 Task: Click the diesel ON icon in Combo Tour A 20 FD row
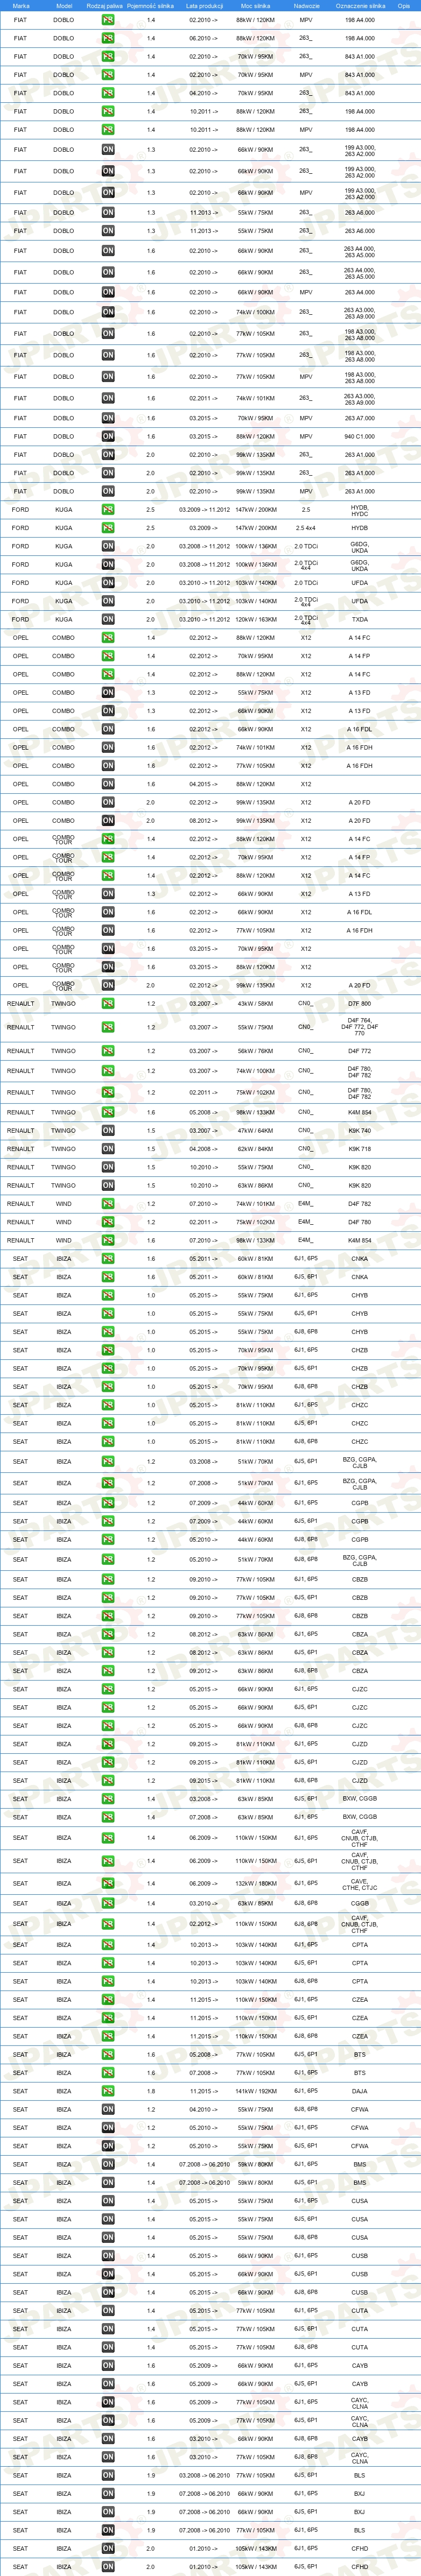coord(108,985)
